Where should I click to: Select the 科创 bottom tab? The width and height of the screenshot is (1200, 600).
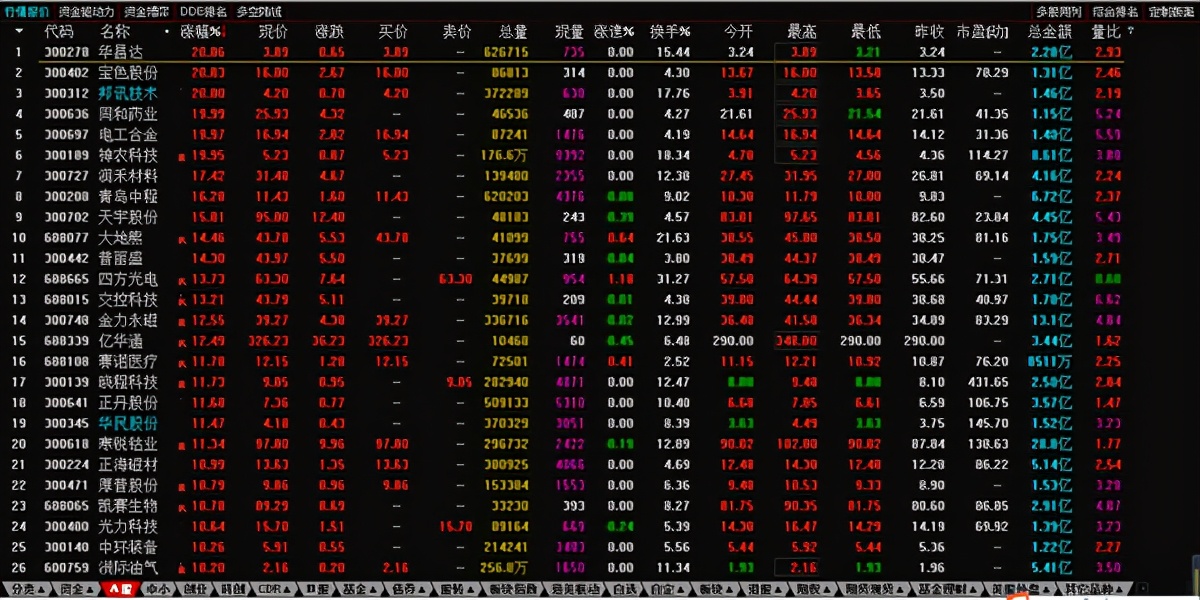pos(232,590)
